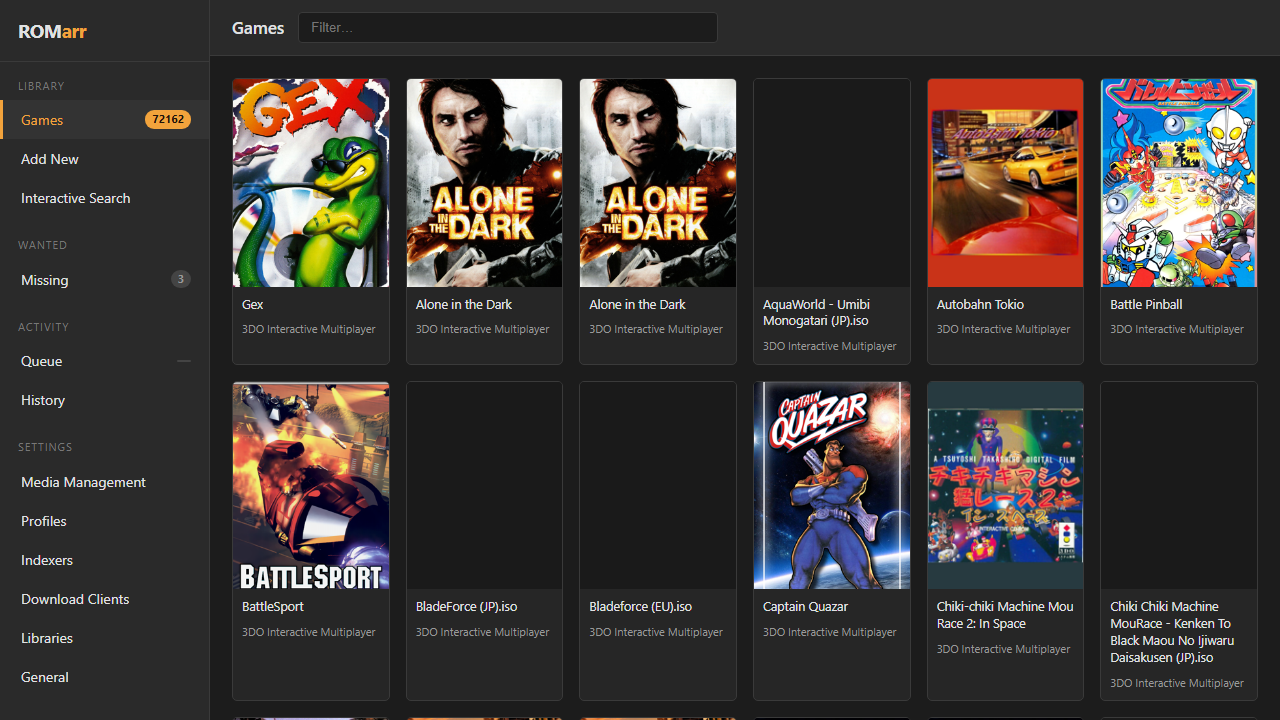Viewport: 1280px width, 720px height.
Task: Click the platform label under BladeForce (JP).iso
Action: 483,632
